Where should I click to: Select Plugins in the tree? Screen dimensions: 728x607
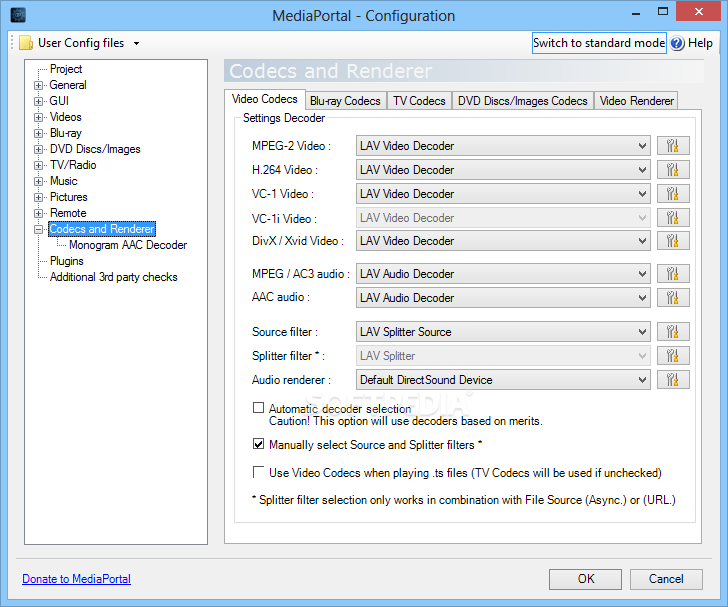pos(67,261)
